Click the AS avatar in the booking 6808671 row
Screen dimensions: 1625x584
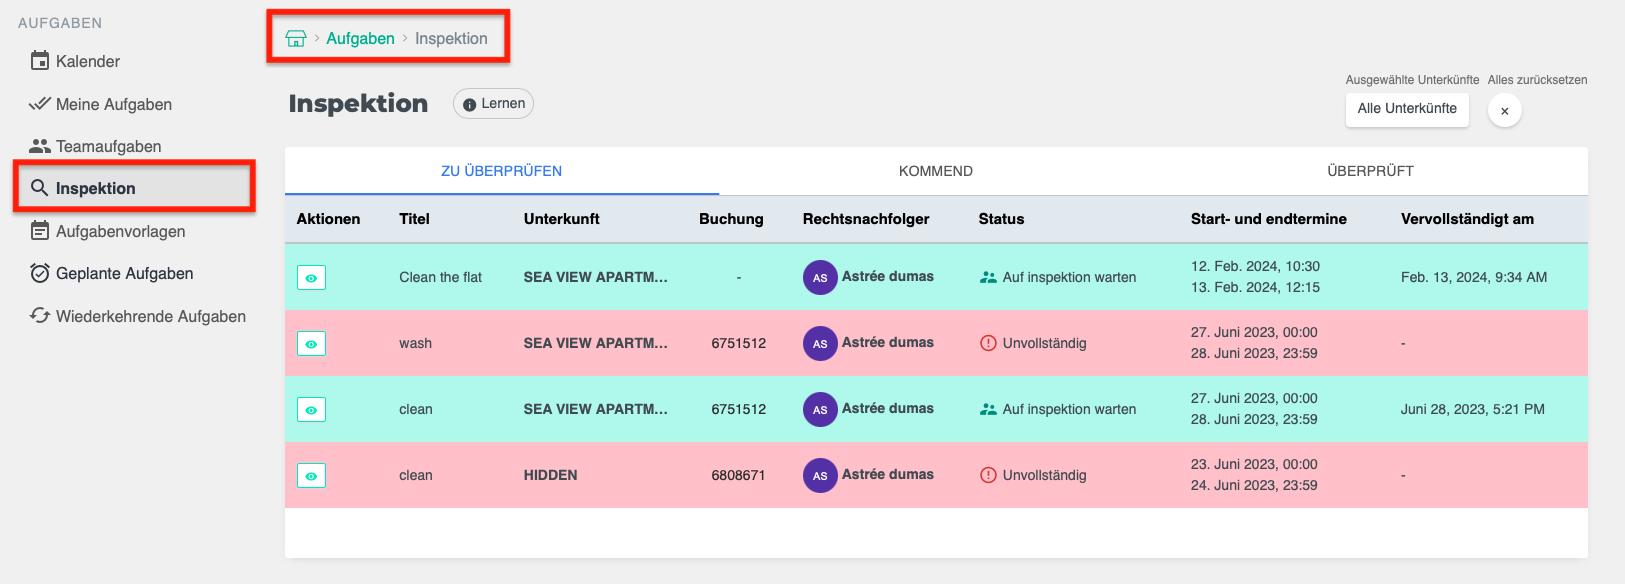point(820,476)
